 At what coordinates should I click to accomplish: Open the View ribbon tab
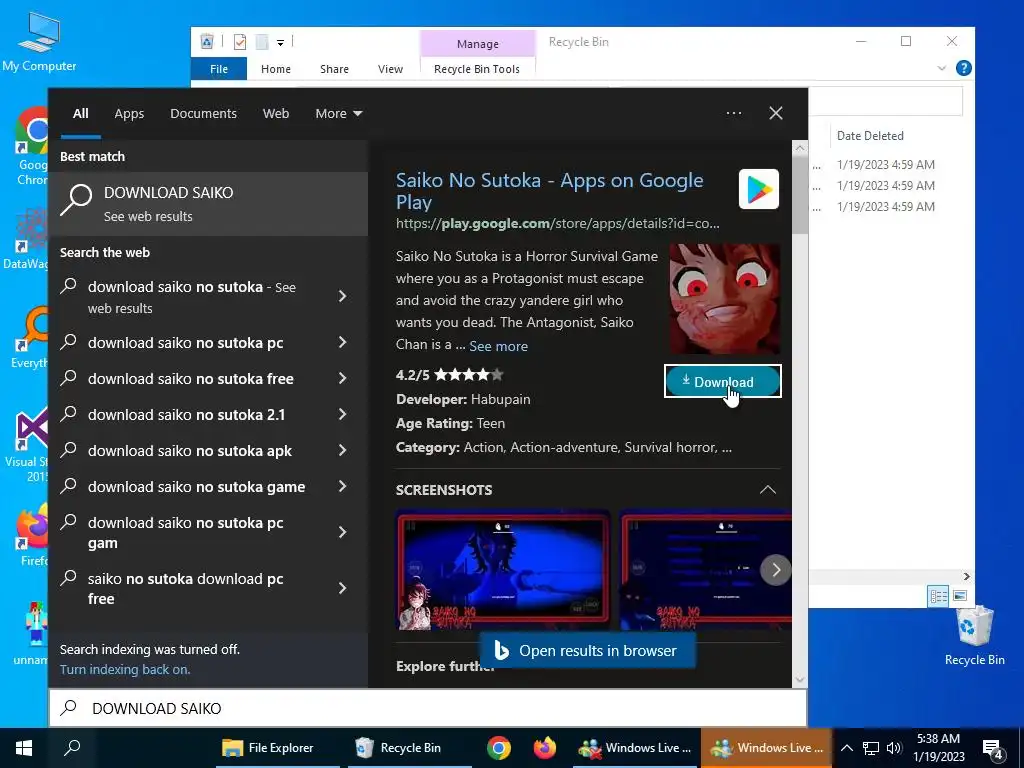tap(390, 69)
